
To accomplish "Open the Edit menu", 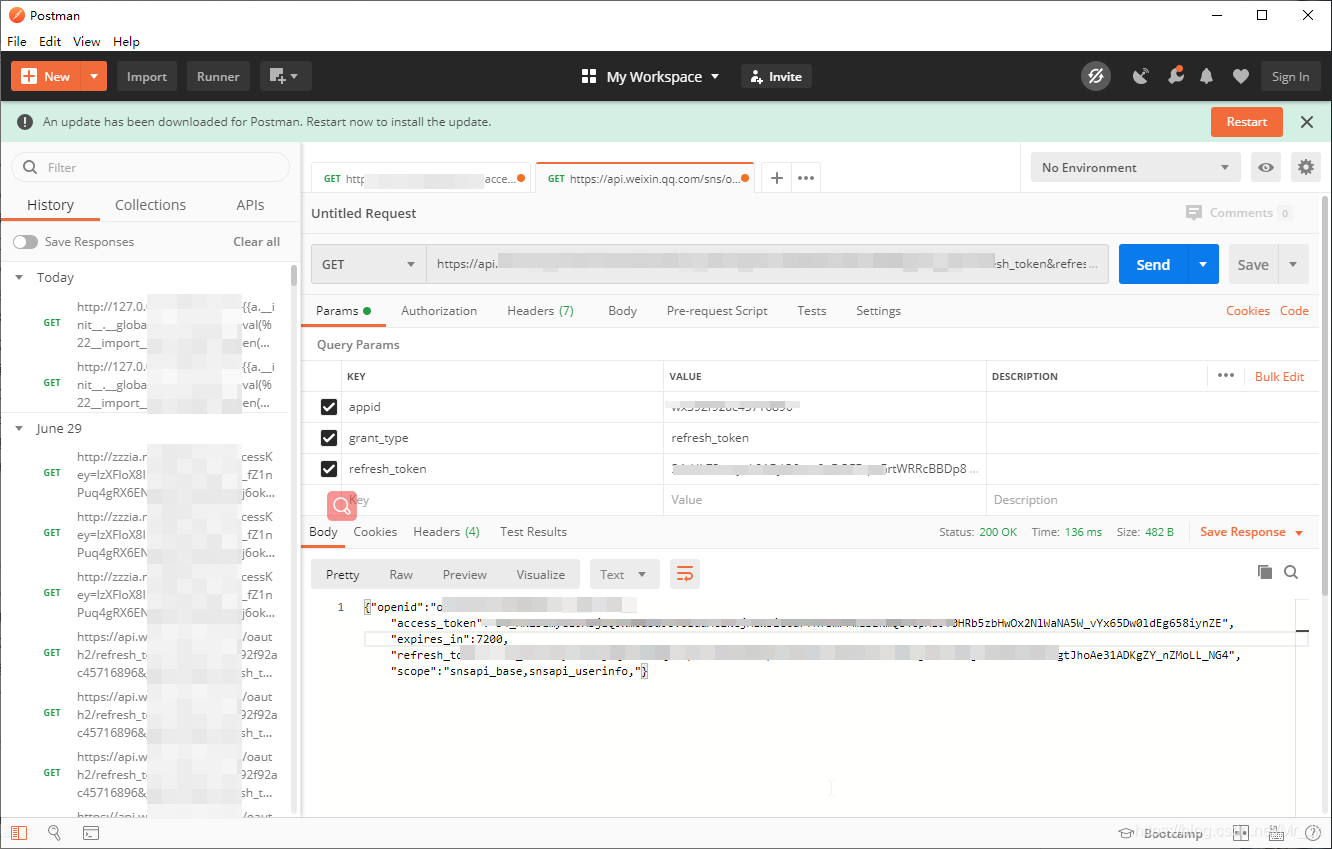I will (x=50, y=41).
